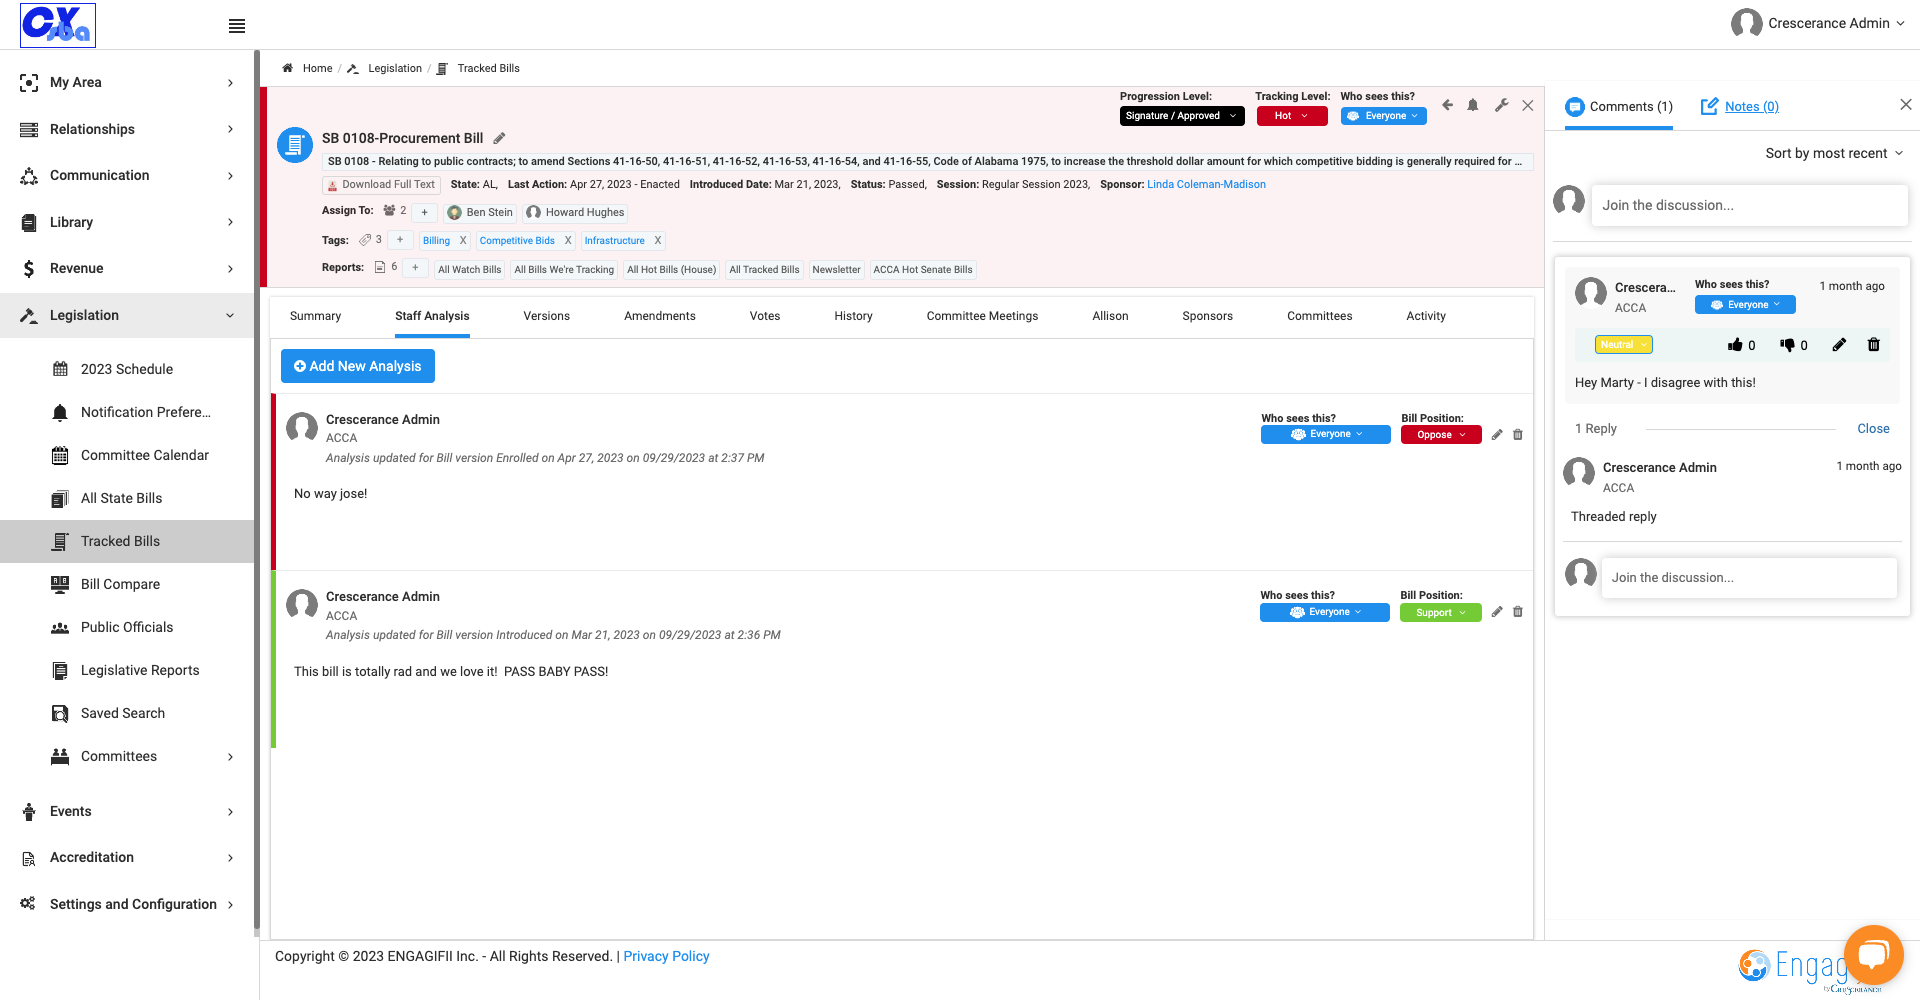1920x1001 pixels.
Task: Click the notification bell icon on bill header
Action: (1473, 105)
